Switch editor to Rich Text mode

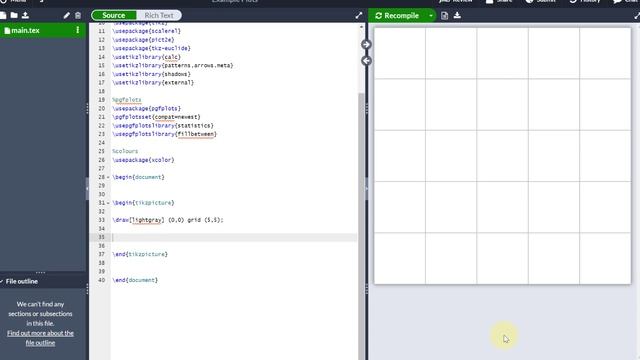tap(159, 16)
